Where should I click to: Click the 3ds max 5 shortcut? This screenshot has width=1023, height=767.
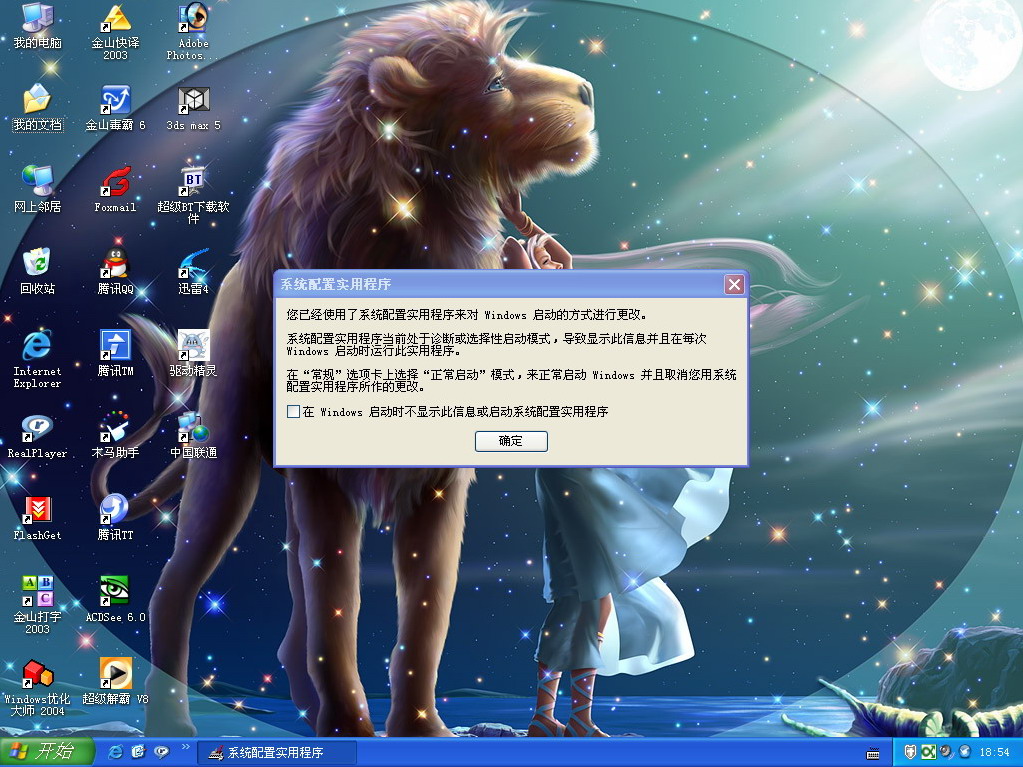point(194,108)
